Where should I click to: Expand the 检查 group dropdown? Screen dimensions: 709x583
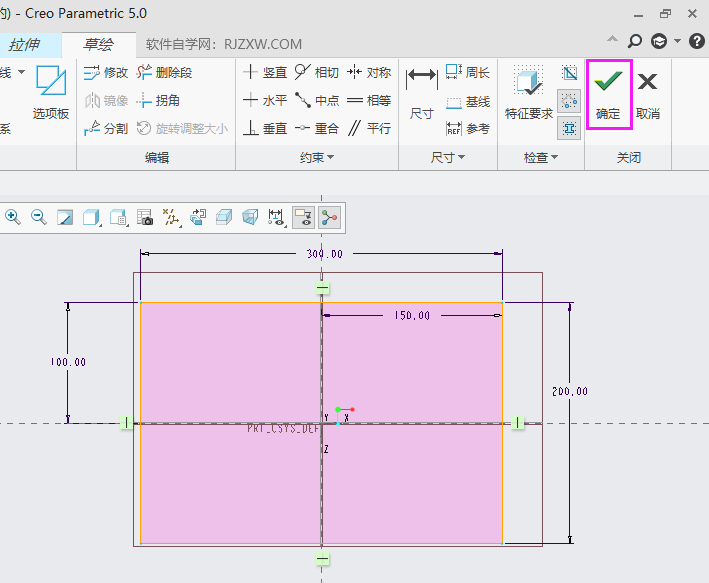pos(540,158)
